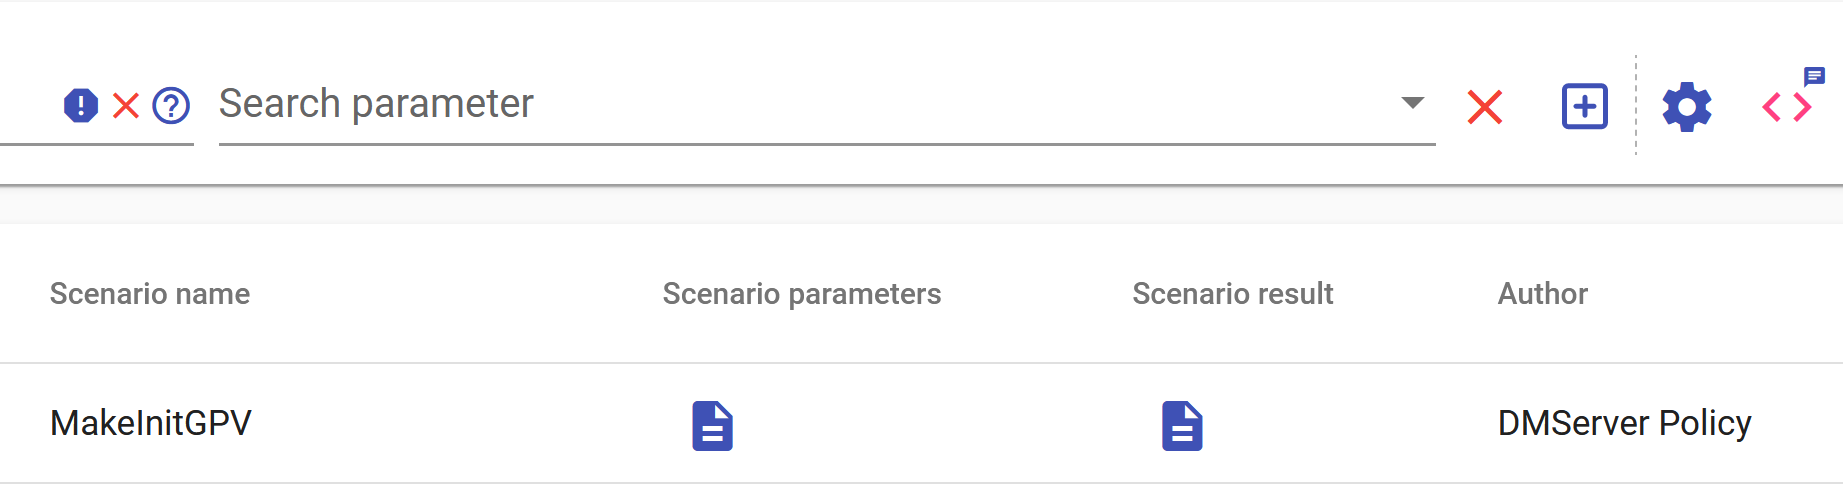The image size is (1843, 492).
Task: Open settings with the gear icon
Action: (x=1687, y=107)
